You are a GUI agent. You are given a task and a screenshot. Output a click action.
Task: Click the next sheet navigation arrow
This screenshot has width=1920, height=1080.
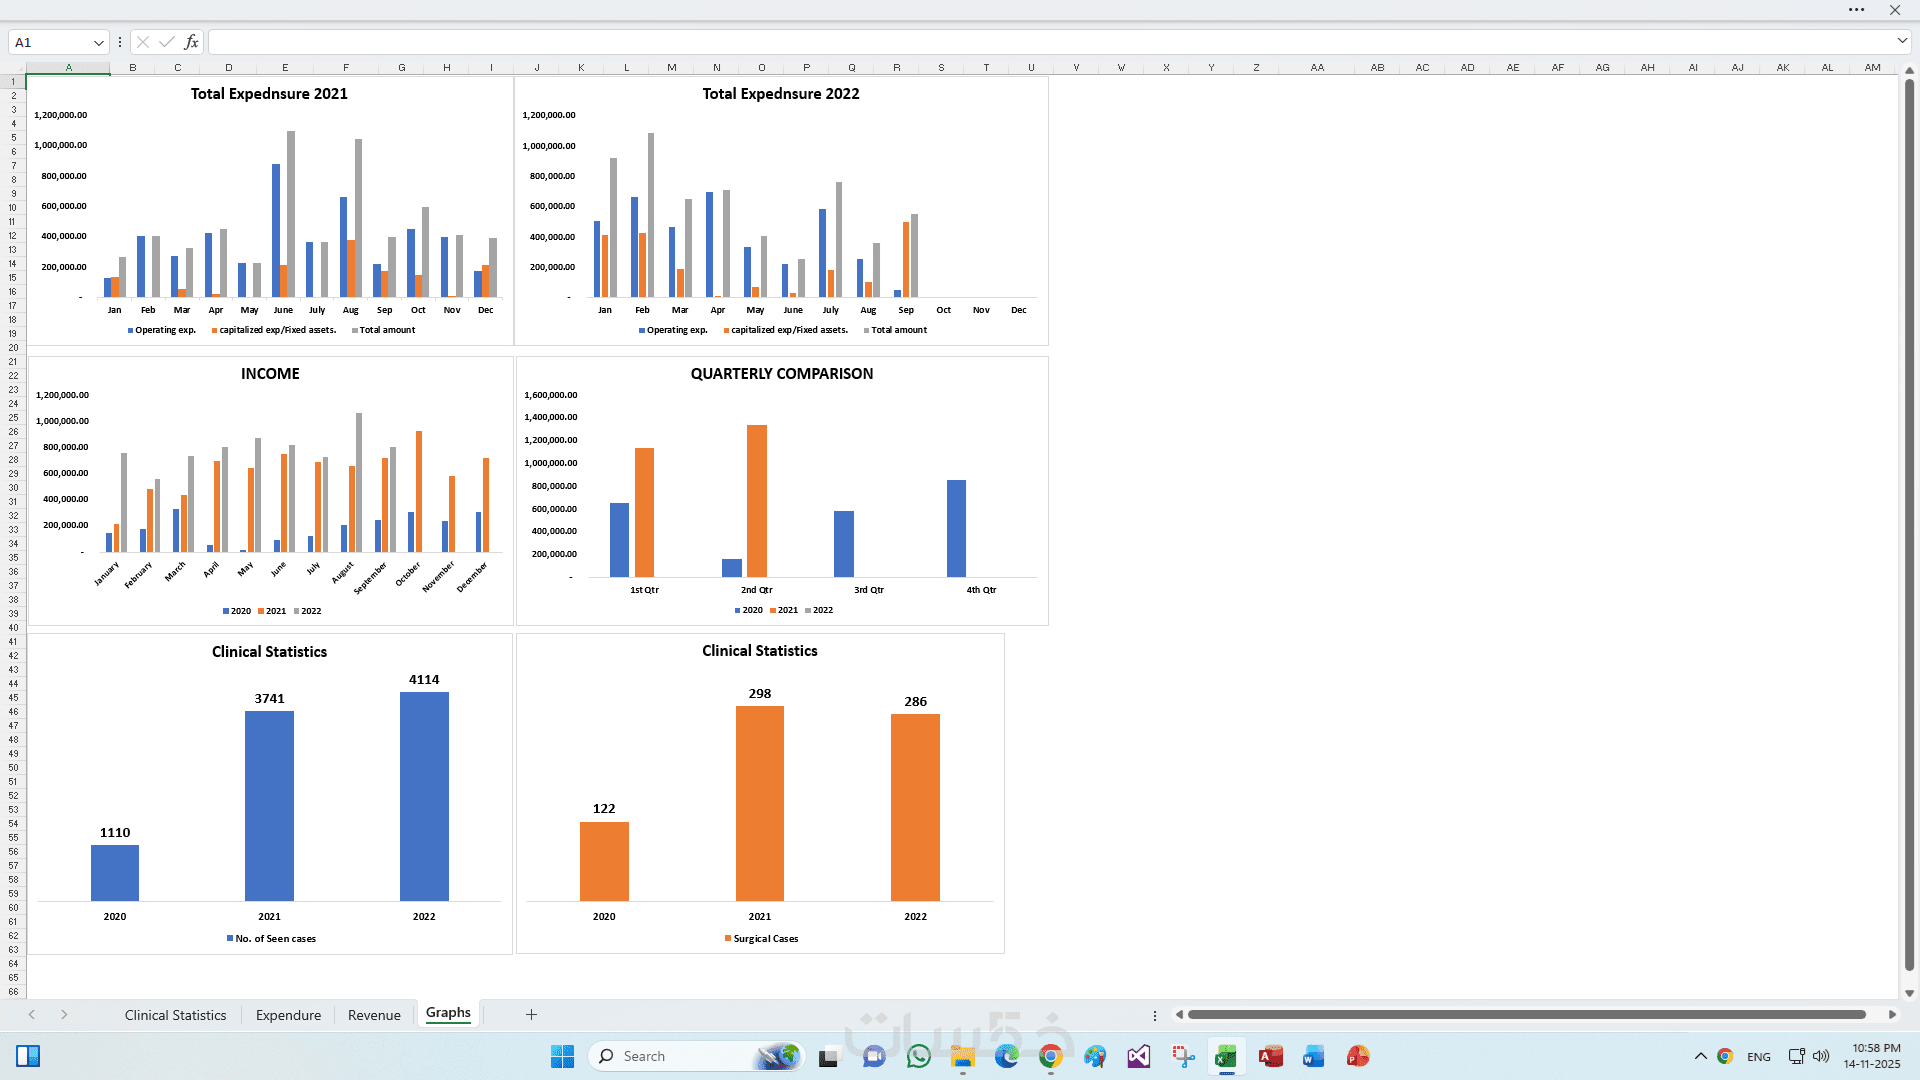64,1014
